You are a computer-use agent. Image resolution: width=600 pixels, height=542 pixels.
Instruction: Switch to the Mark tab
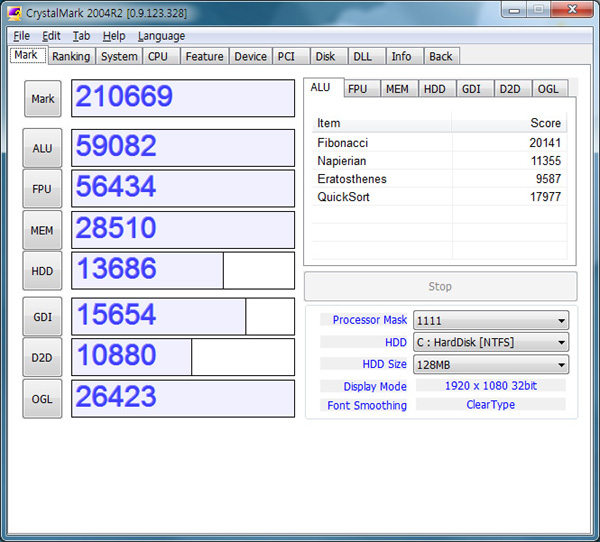[28, 56]
